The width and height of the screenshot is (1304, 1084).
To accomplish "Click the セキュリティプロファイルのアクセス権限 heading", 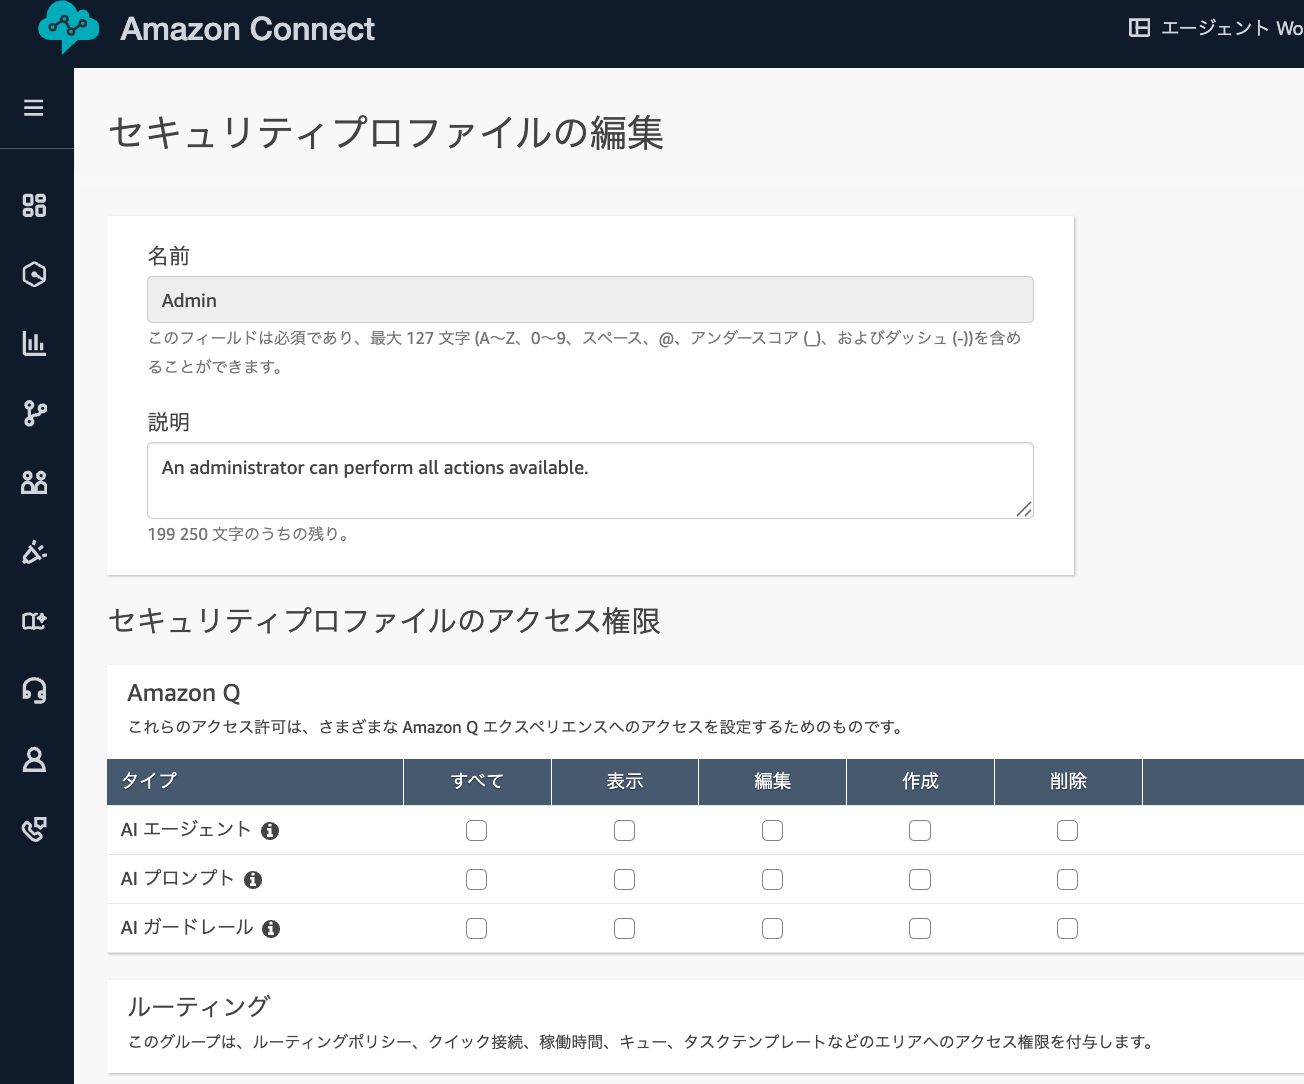I will [x=385, y=621].
